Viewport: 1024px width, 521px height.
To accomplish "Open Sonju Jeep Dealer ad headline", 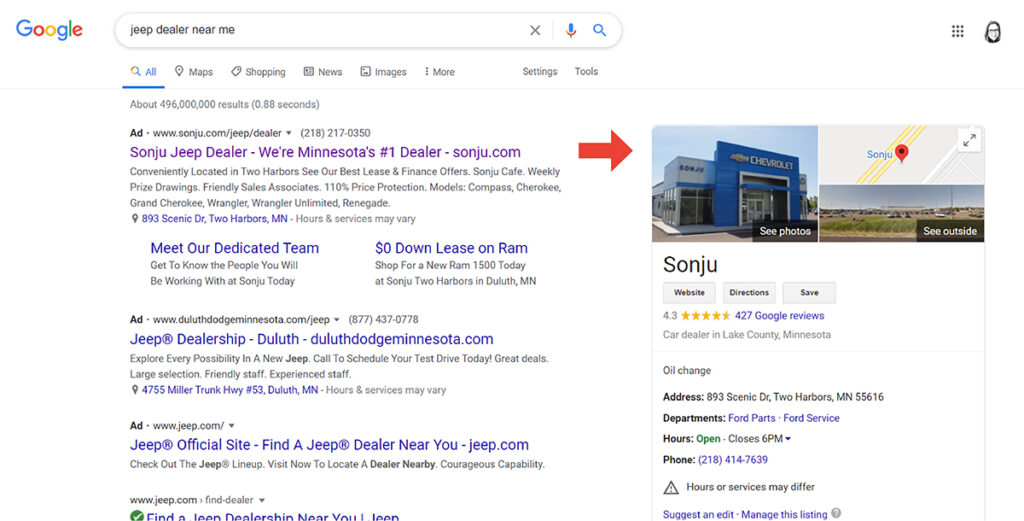I will pos(325,152).
